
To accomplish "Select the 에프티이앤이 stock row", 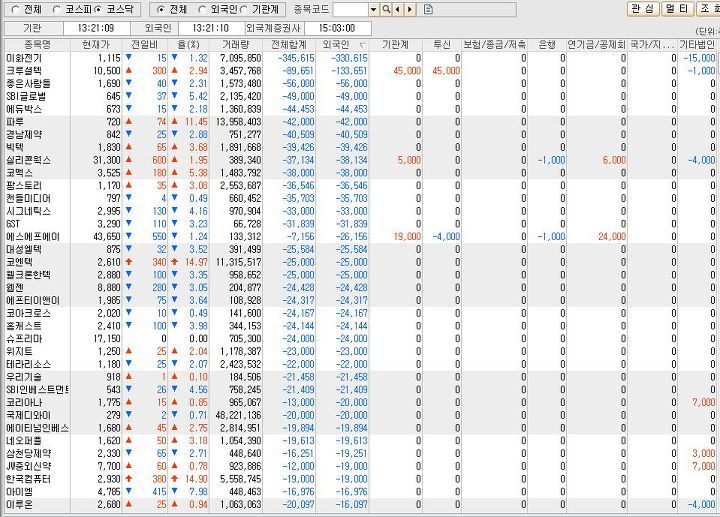I will click(x=360, y=300).
